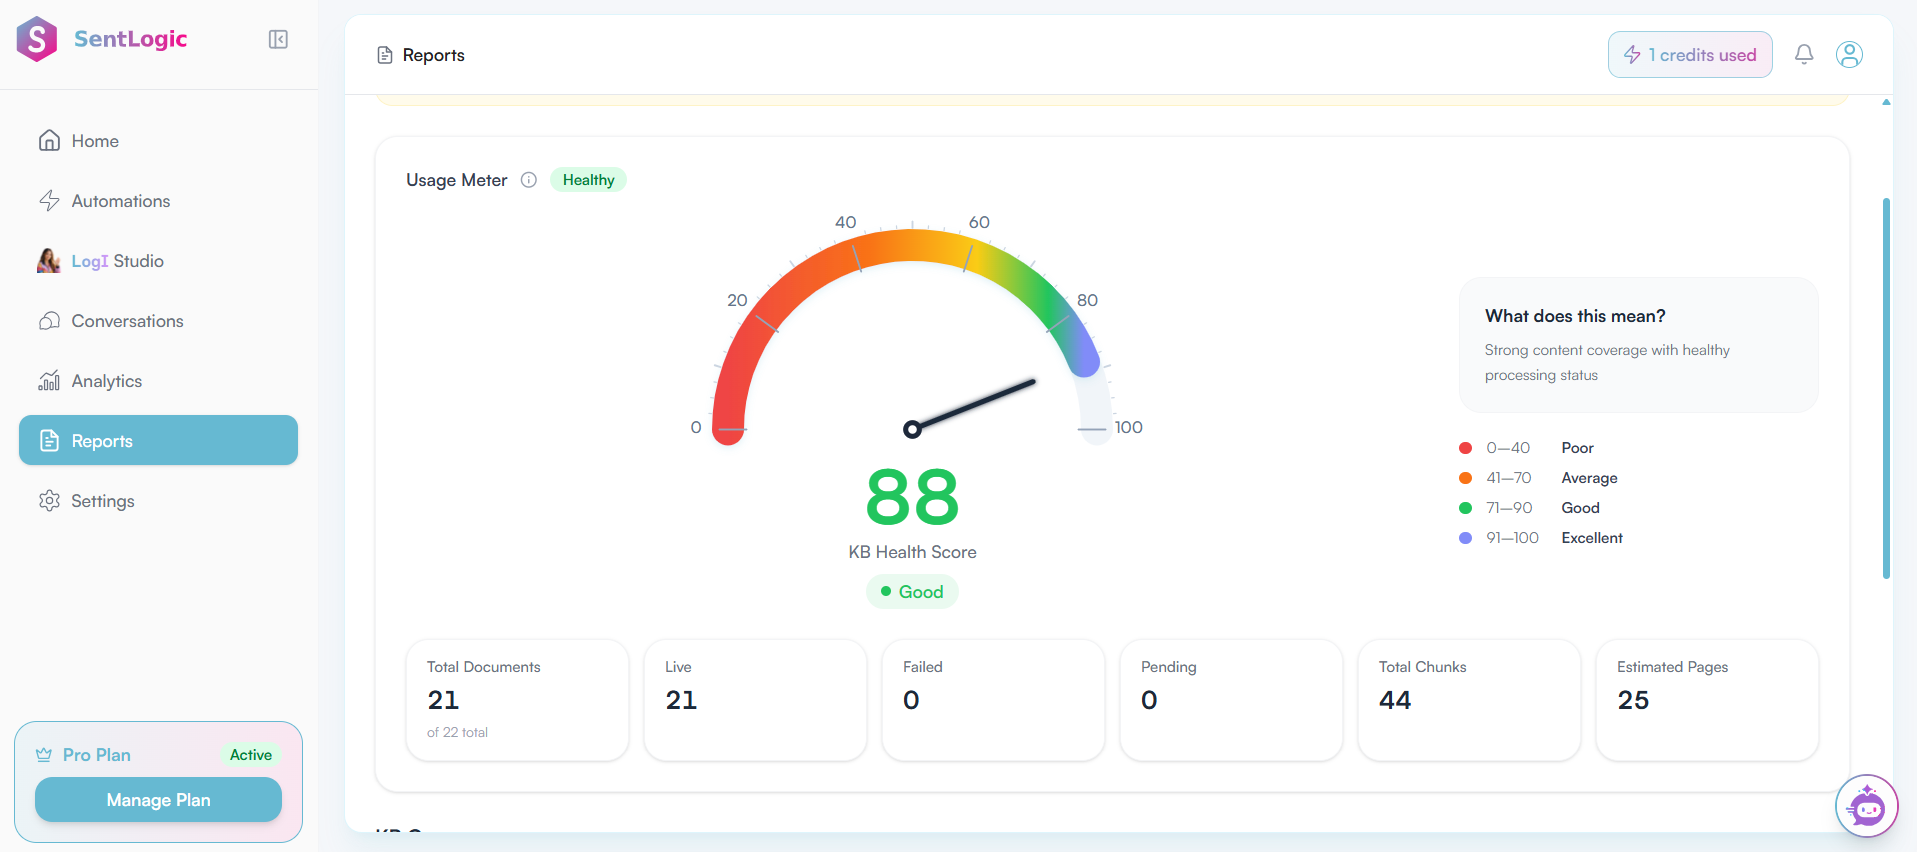1917x852 pixels.
Task: Click the gauge label 80
Action: click(1087, 300)
